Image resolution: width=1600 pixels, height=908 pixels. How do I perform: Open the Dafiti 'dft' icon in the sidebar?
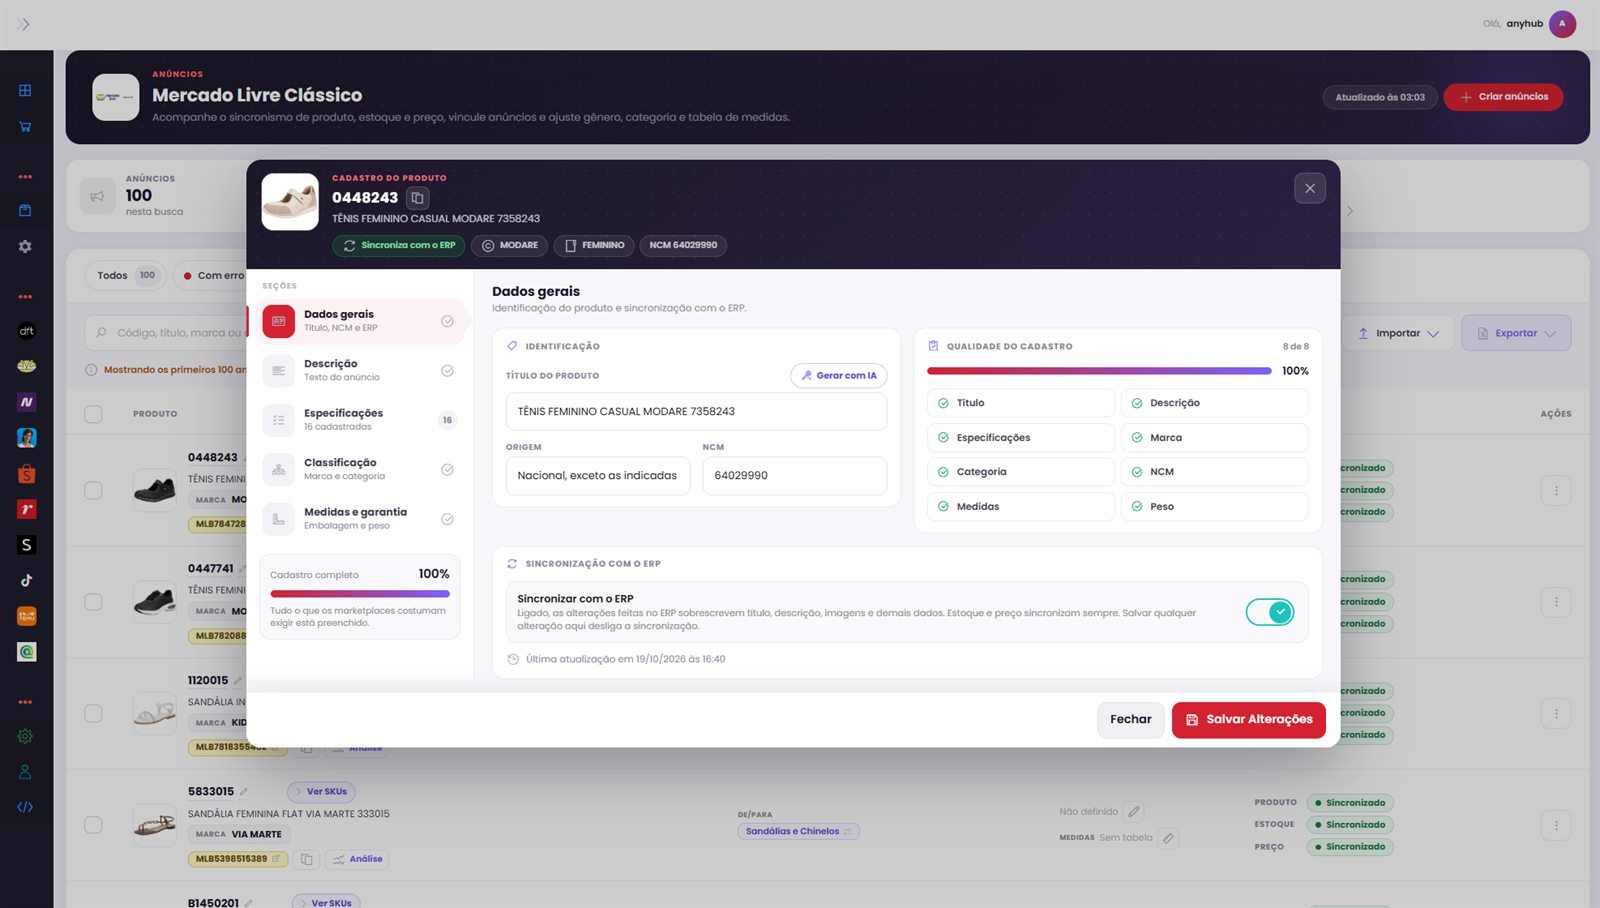[x=27, y=331]
